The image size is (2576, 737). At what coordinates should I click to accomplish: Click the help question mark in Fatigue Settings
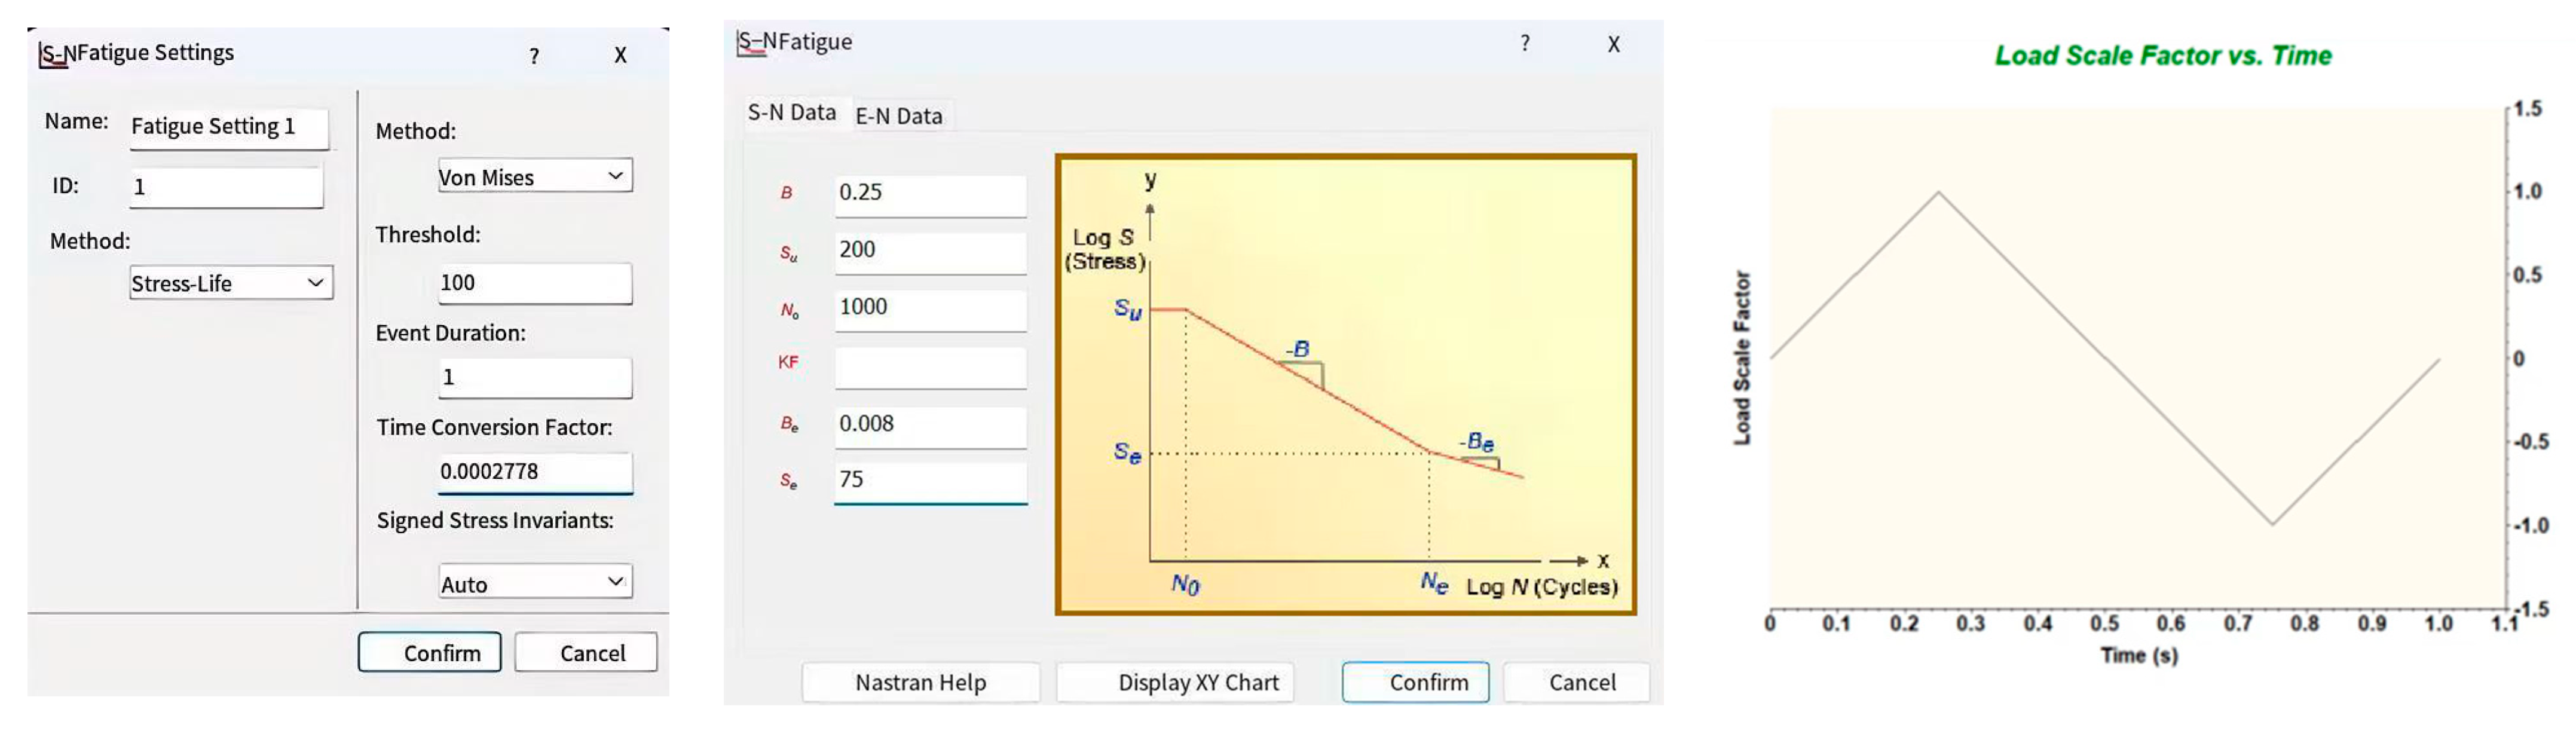tap(534, 56)
